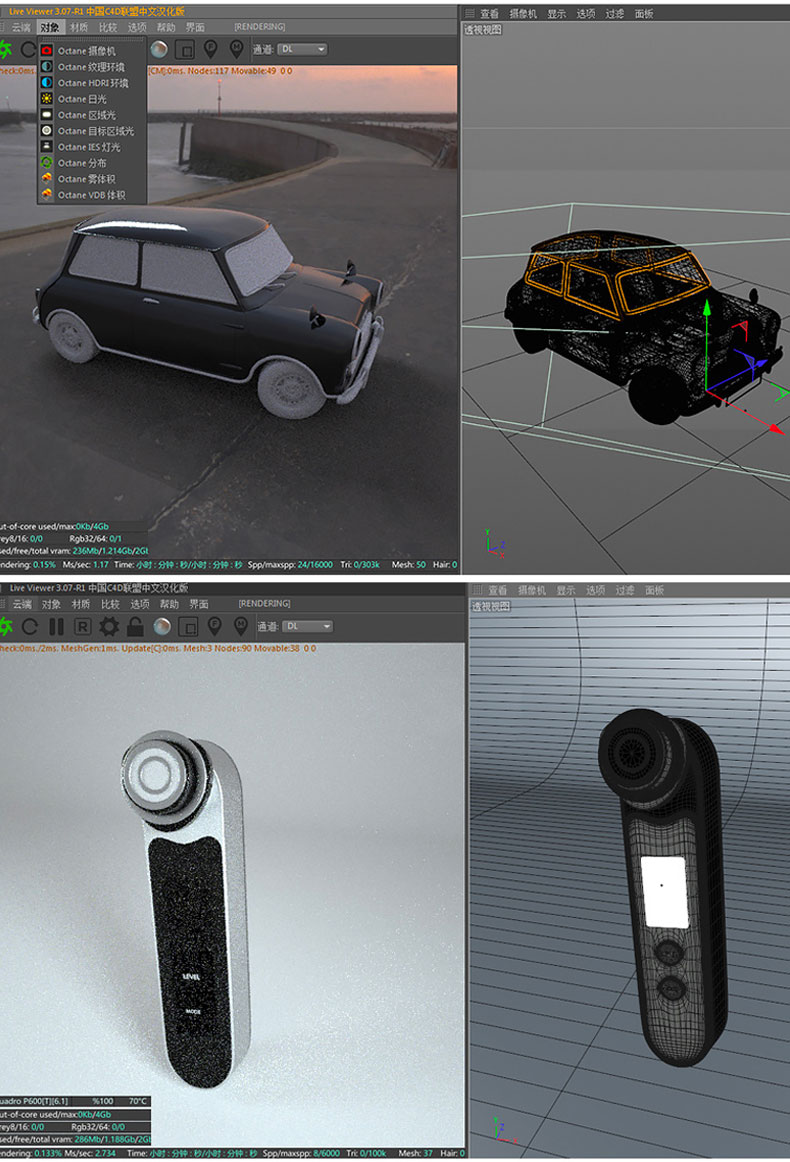This screenshot has height=1162, width=790.
Task: Click the render region square icon in the lower Live Viewer
Action: pos(188,628)
